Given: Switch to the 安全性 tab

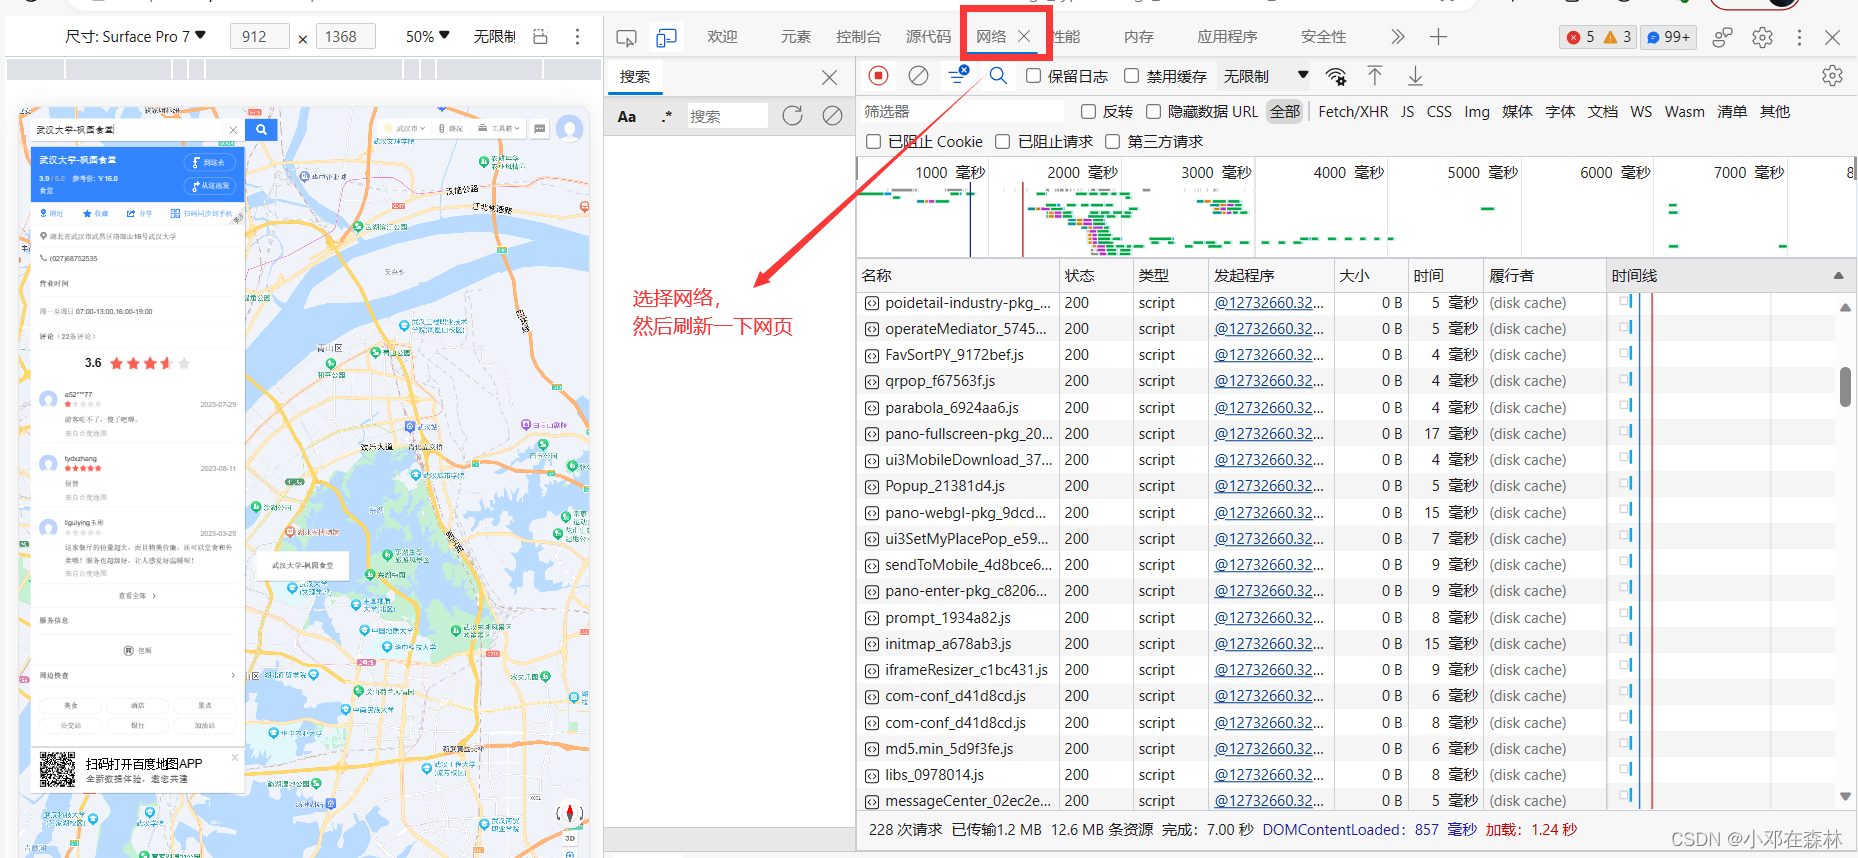Looking at the screenshot, I should click(1324, 37).
